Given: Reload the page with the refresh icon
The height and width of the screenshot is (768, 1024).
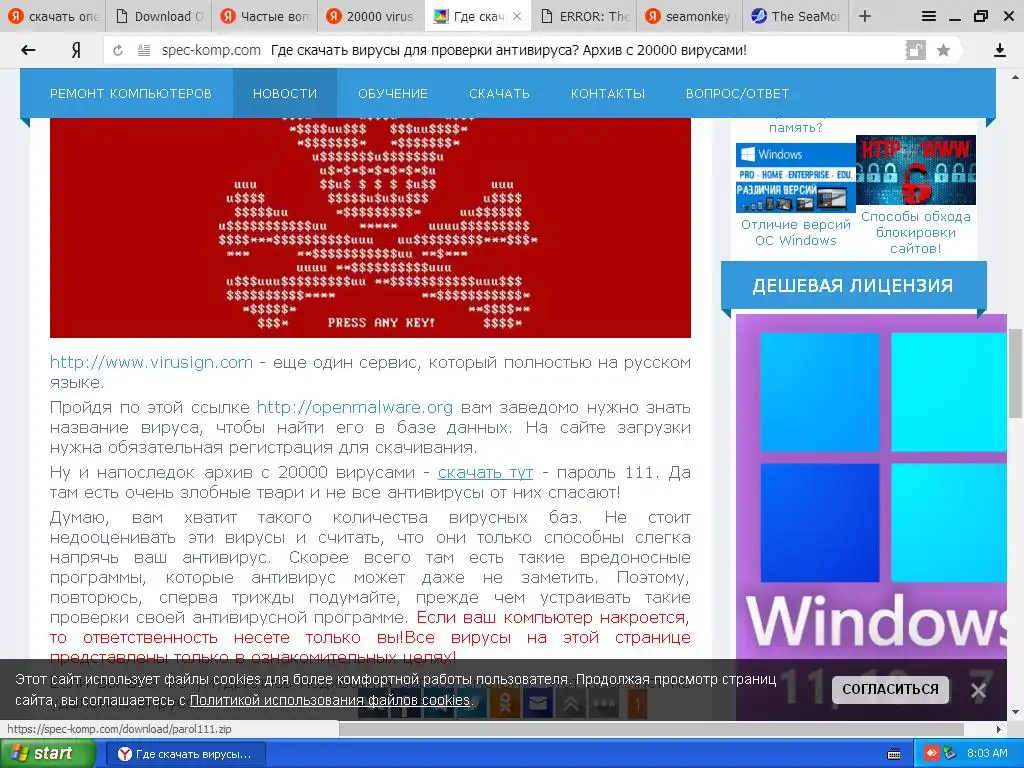Looking at the screenshot, I should click(118, 50).
